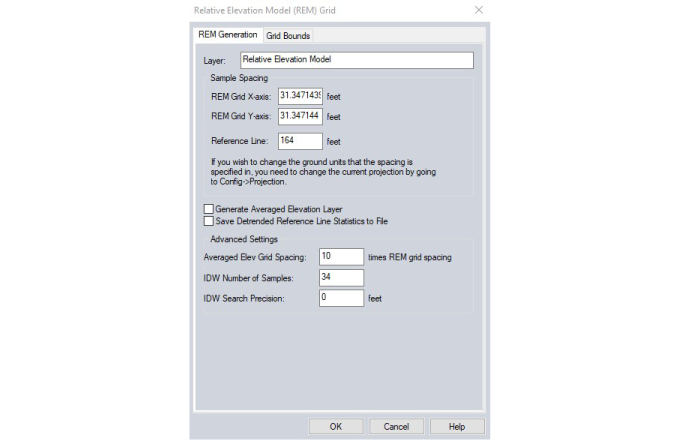680x440 pixels.
Task: Click the projection units note paragraph
Action: pos(323,172)
